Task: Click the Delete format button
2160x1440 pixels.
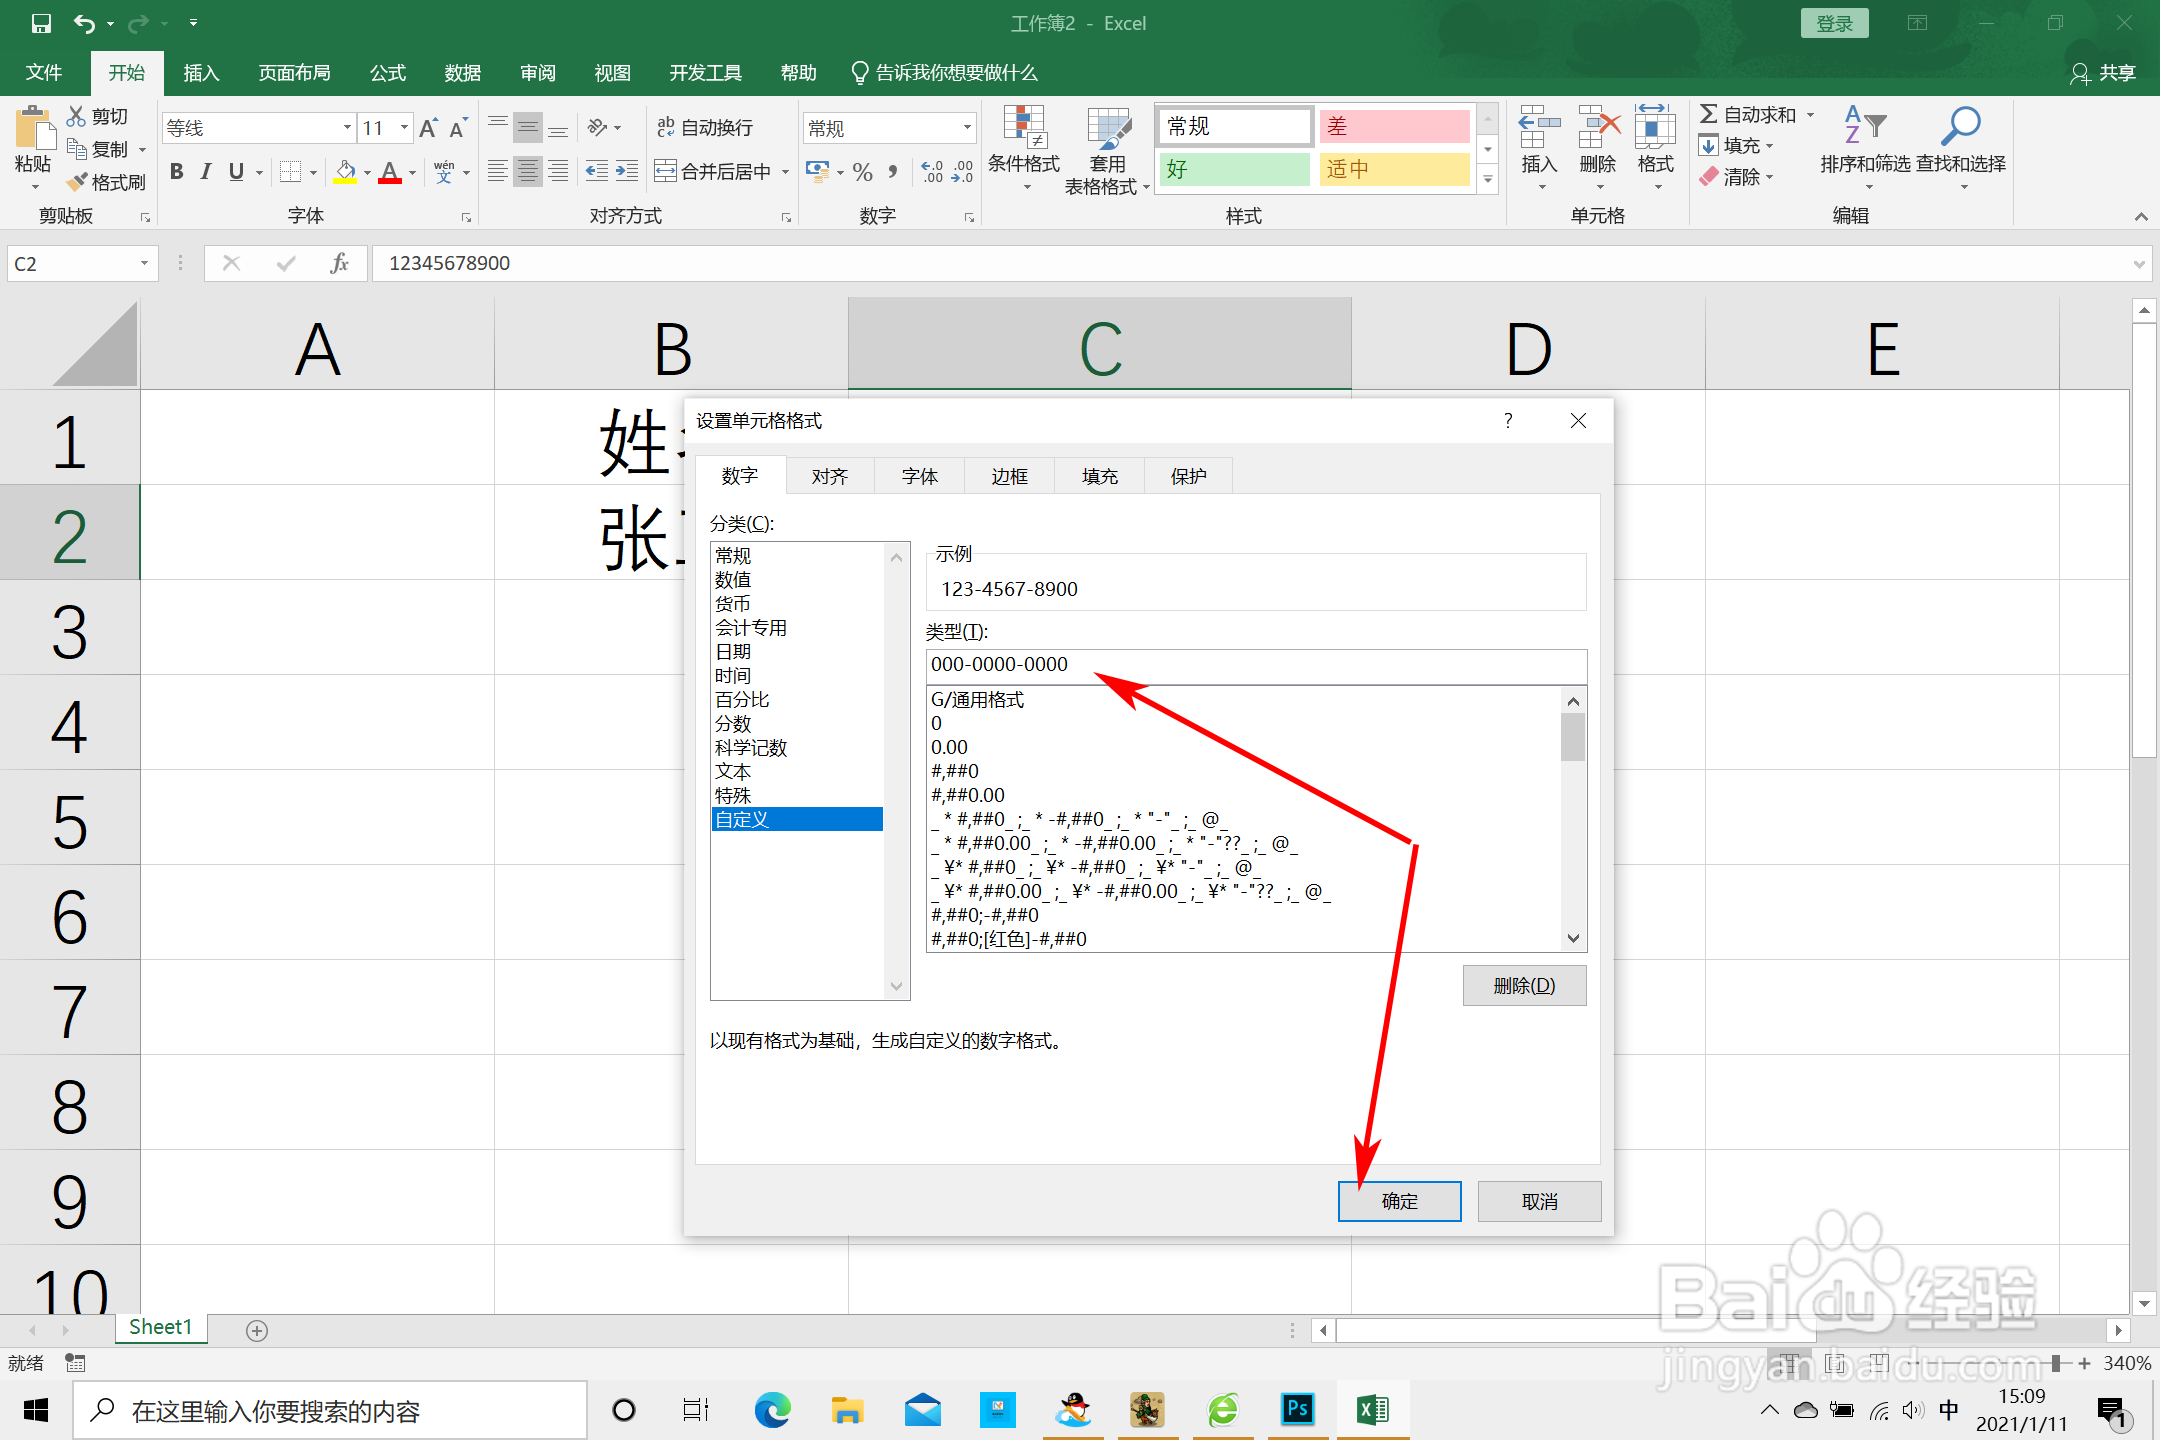Action: coord(1523,986)
